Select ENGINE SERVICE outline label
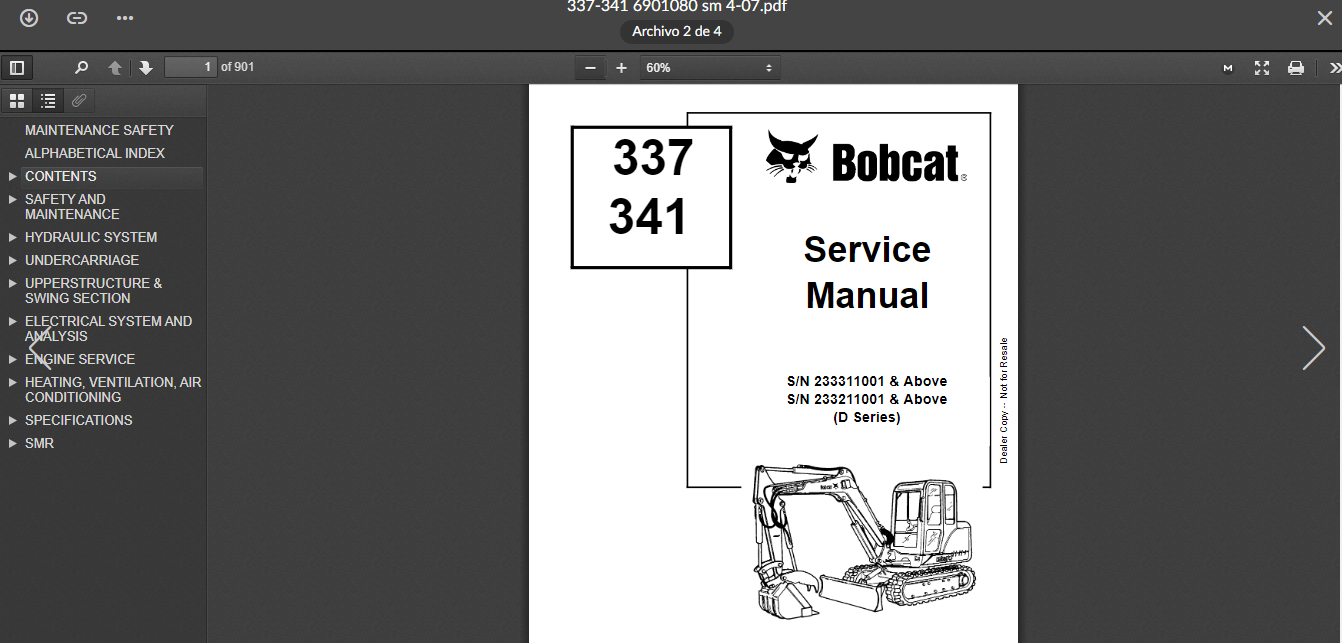Viewport: 1342px width, 643px height. coord(80,359)
